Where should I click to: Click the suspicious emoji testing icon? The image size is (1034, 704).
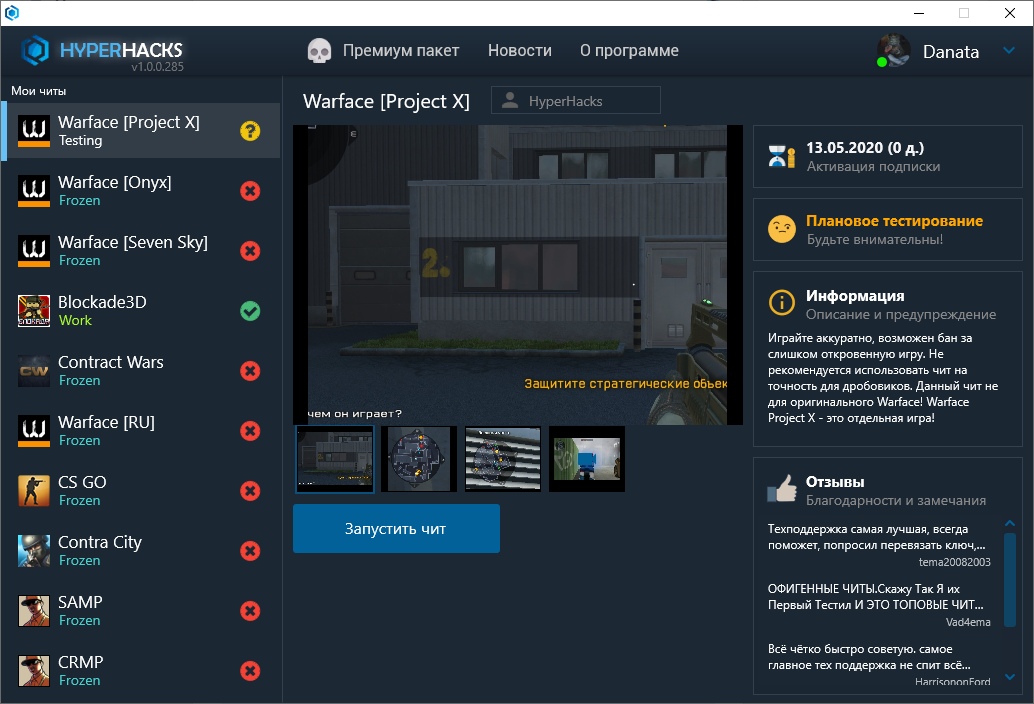click(781, 229)
